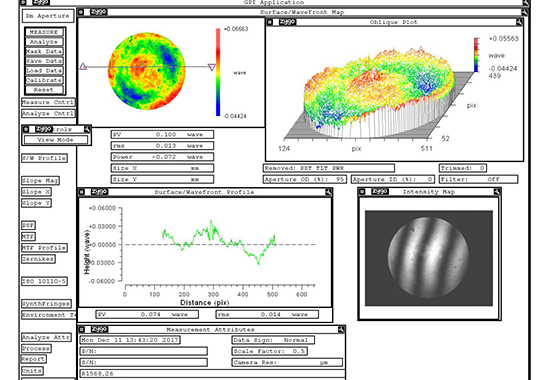550x380 pixels.
Task: Open the Measure Cntrl panel
Action: 48,102
